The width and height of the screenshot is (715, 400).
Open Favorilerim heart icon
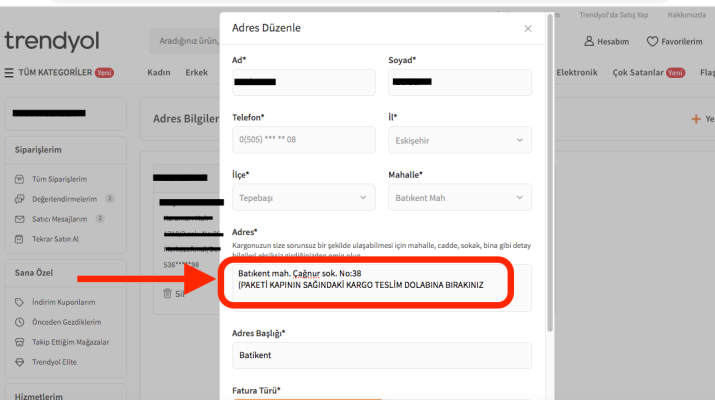click(x=653, y=41)
